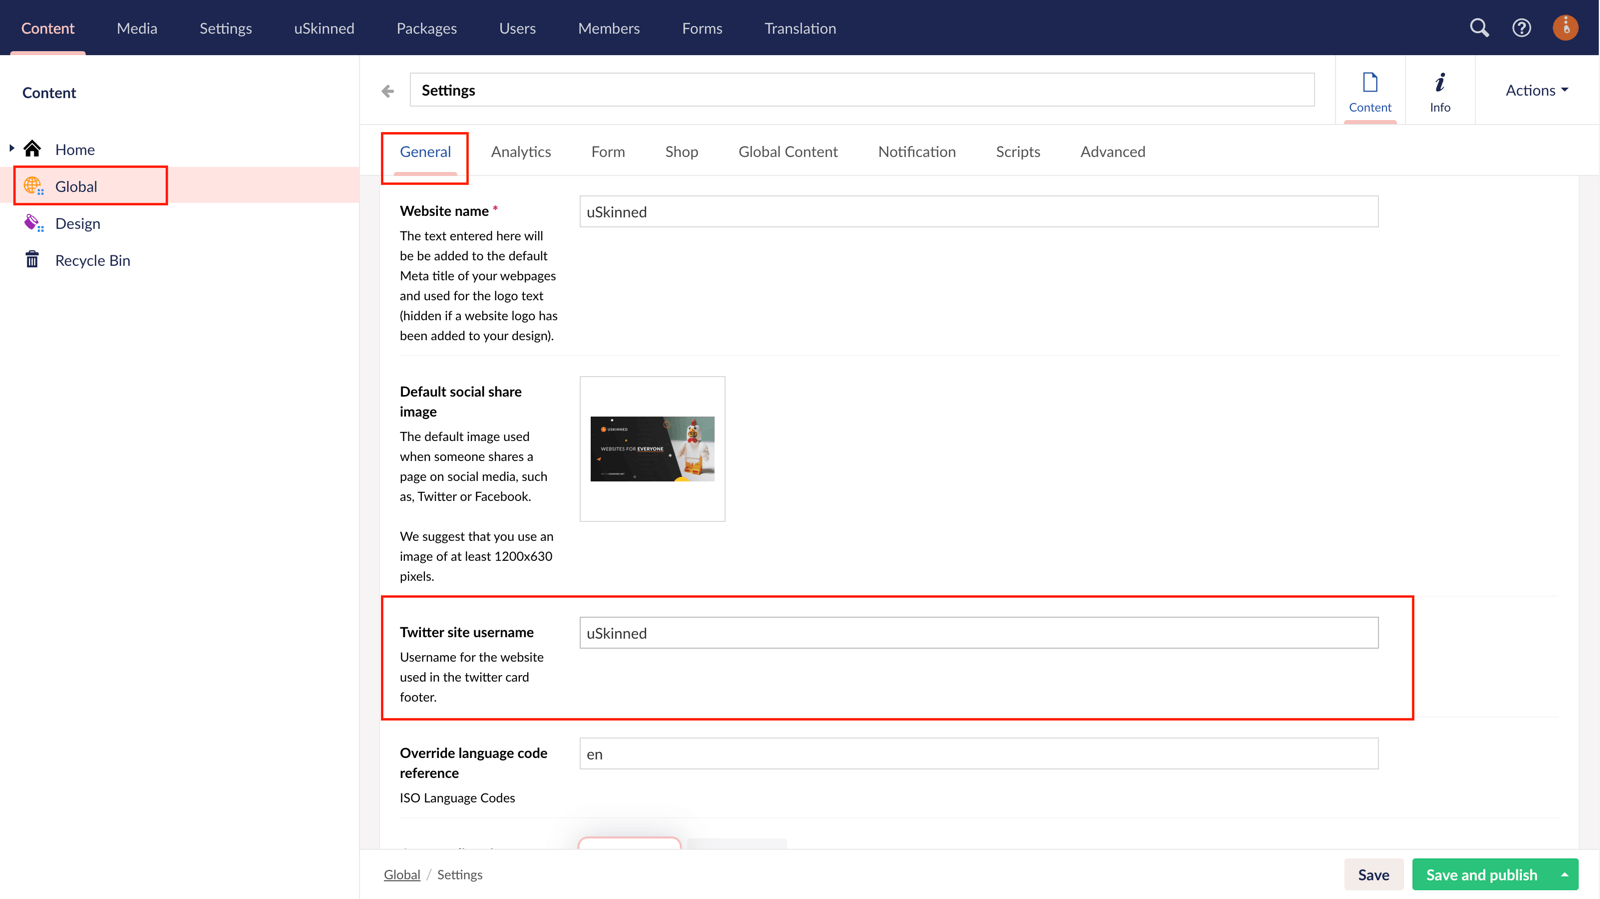Click the back arrow beside Settings title
This screenshot has width=1600, height=899.
point(388,91)
